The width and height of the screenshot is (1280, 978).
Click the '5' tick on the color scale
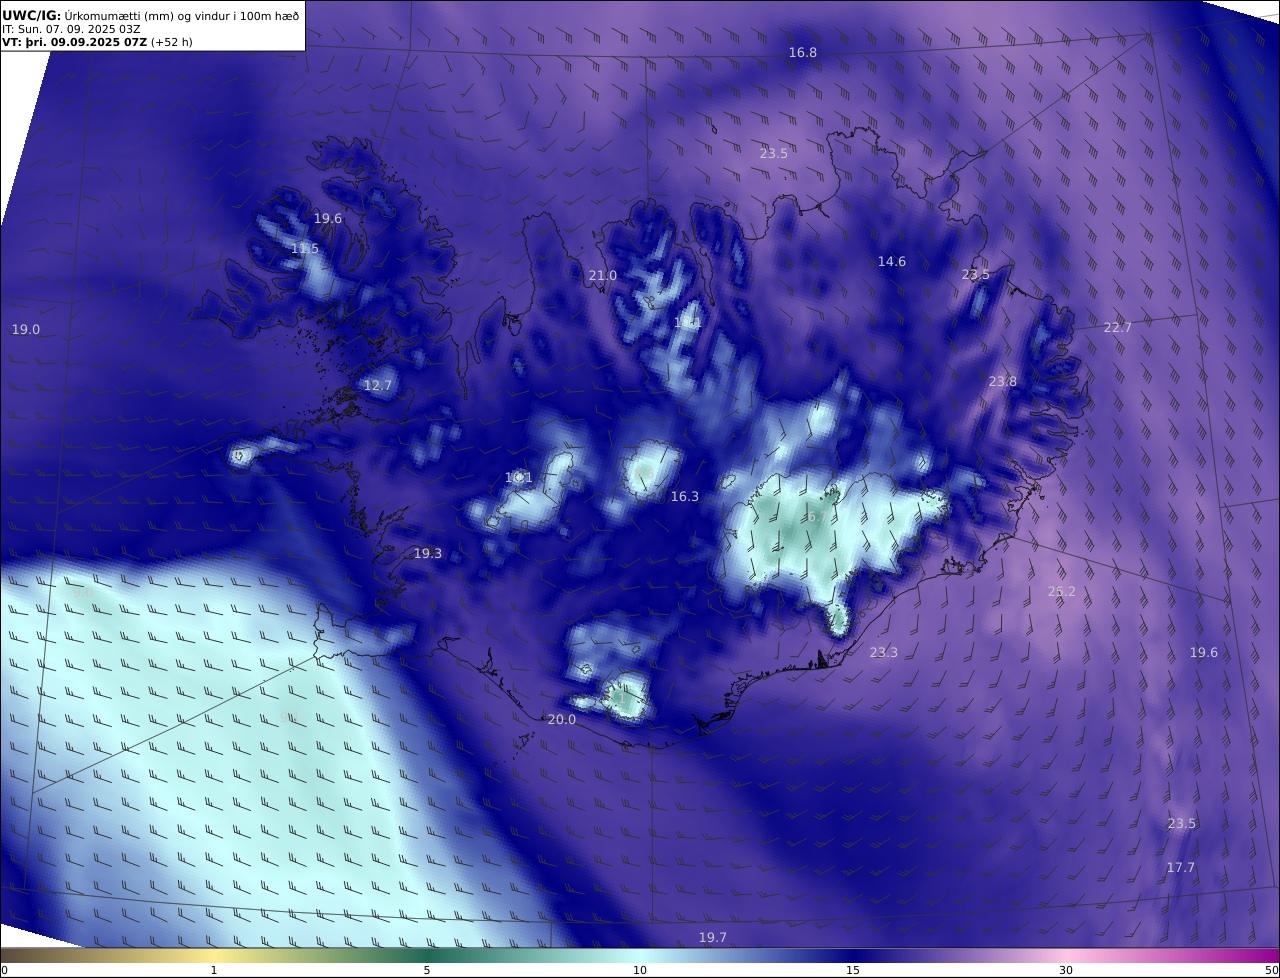(x=427, y=971)
